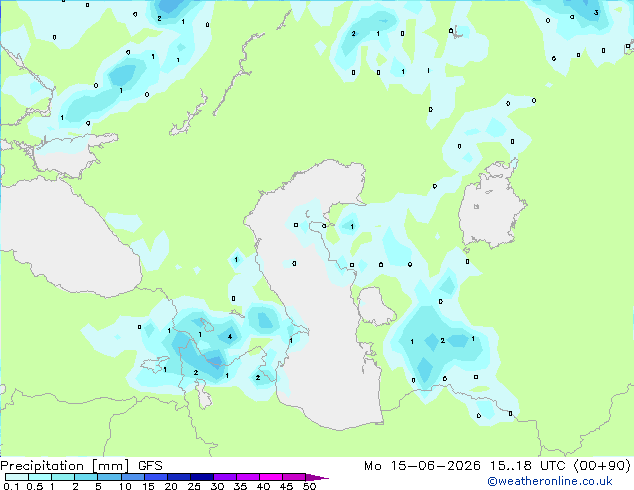Click the 'GFS' model label
634x490 pixels.
150,466
